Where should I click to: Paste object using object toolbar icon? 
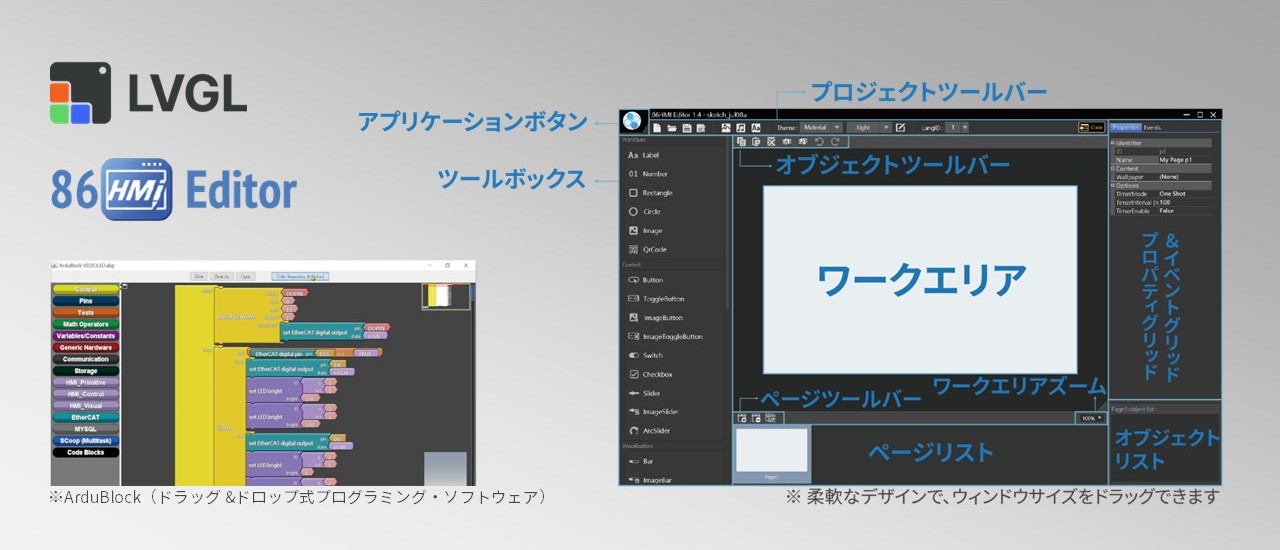tap(756, 142)
